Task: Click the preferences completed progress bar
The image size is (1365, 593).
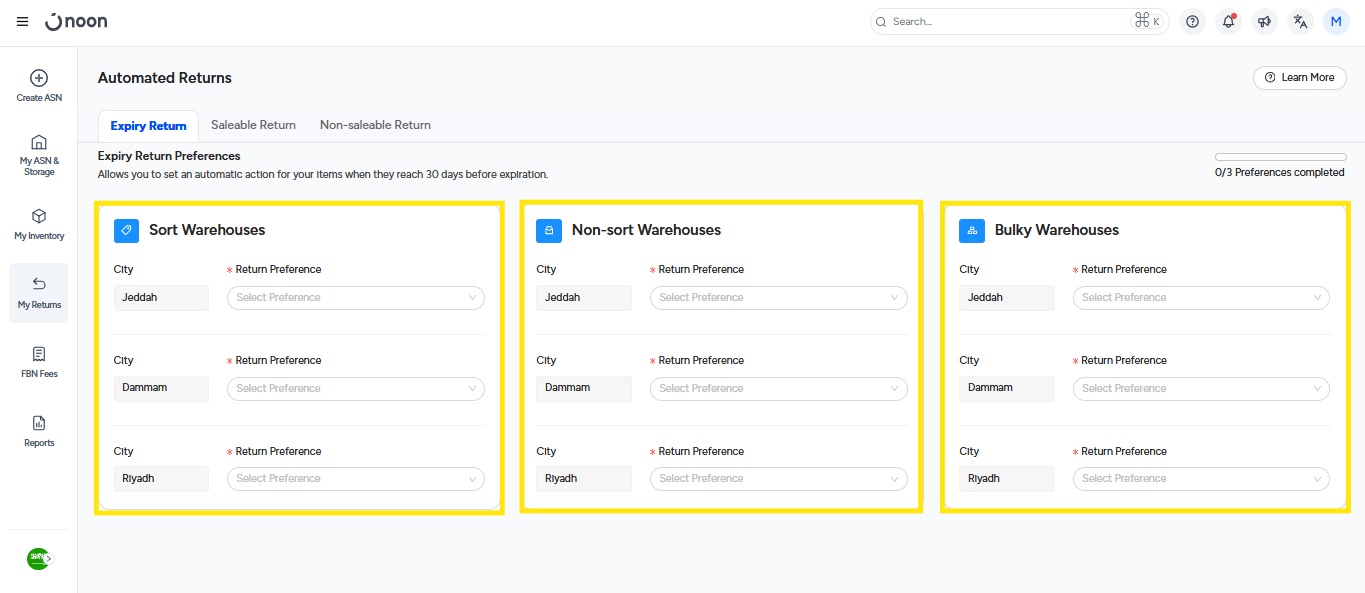Action: (1280, 157)
